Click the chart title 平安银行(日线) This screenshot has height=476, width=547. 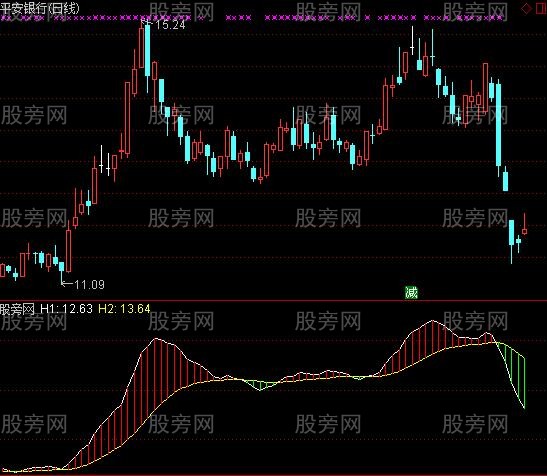(39, 8)
